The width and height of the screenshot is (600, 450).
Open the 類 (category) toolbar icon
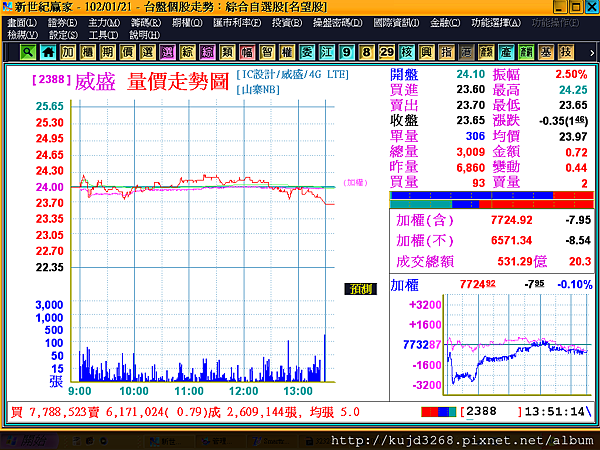227,52
